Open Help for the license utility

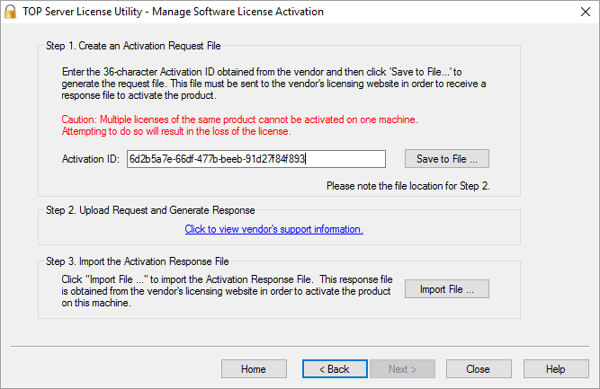click(556, 369)
